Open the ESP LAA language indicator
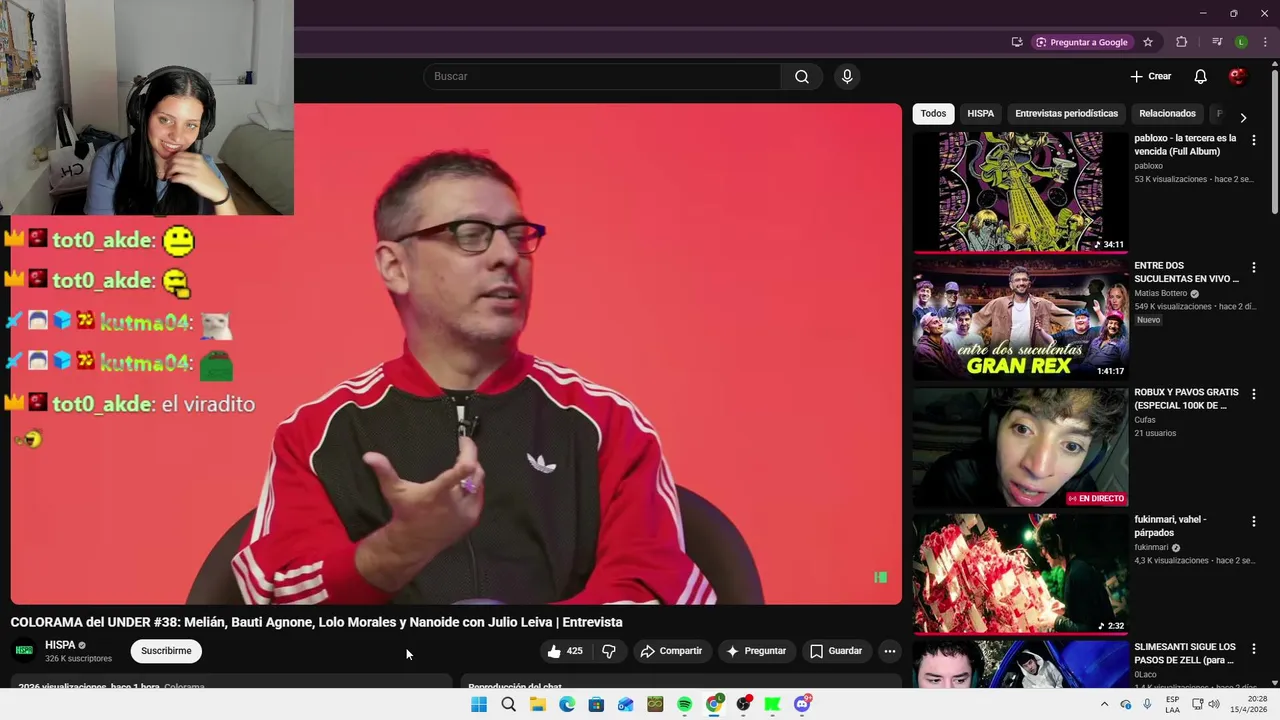Screen dimensions: 1280x720 pos(1172,704)
